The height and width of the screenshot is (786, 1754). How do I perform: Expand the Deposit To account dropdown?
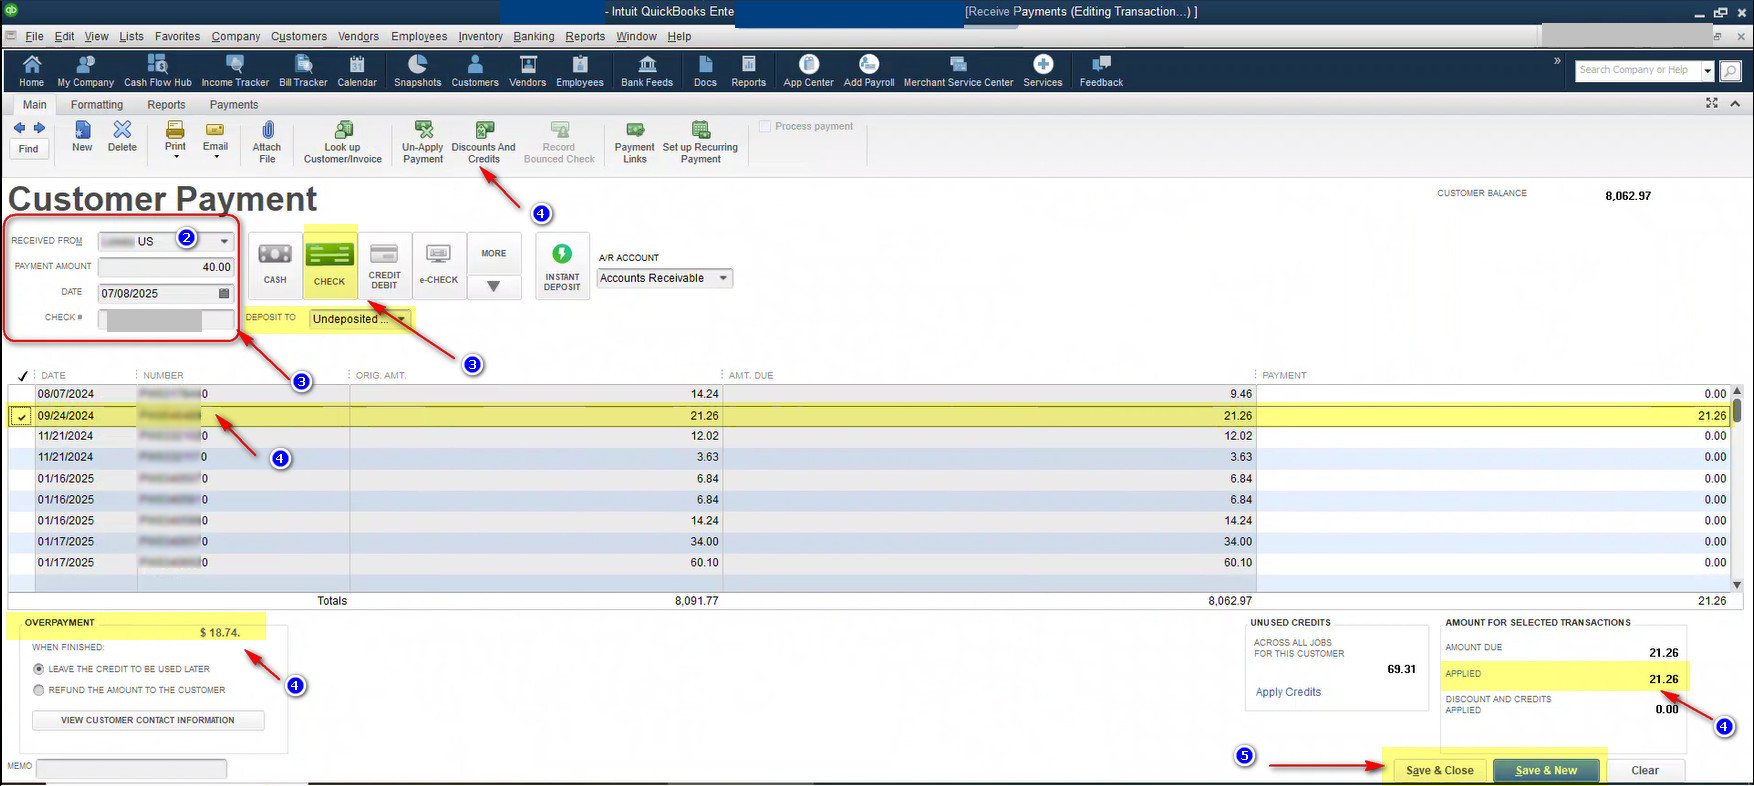[401, 319]
